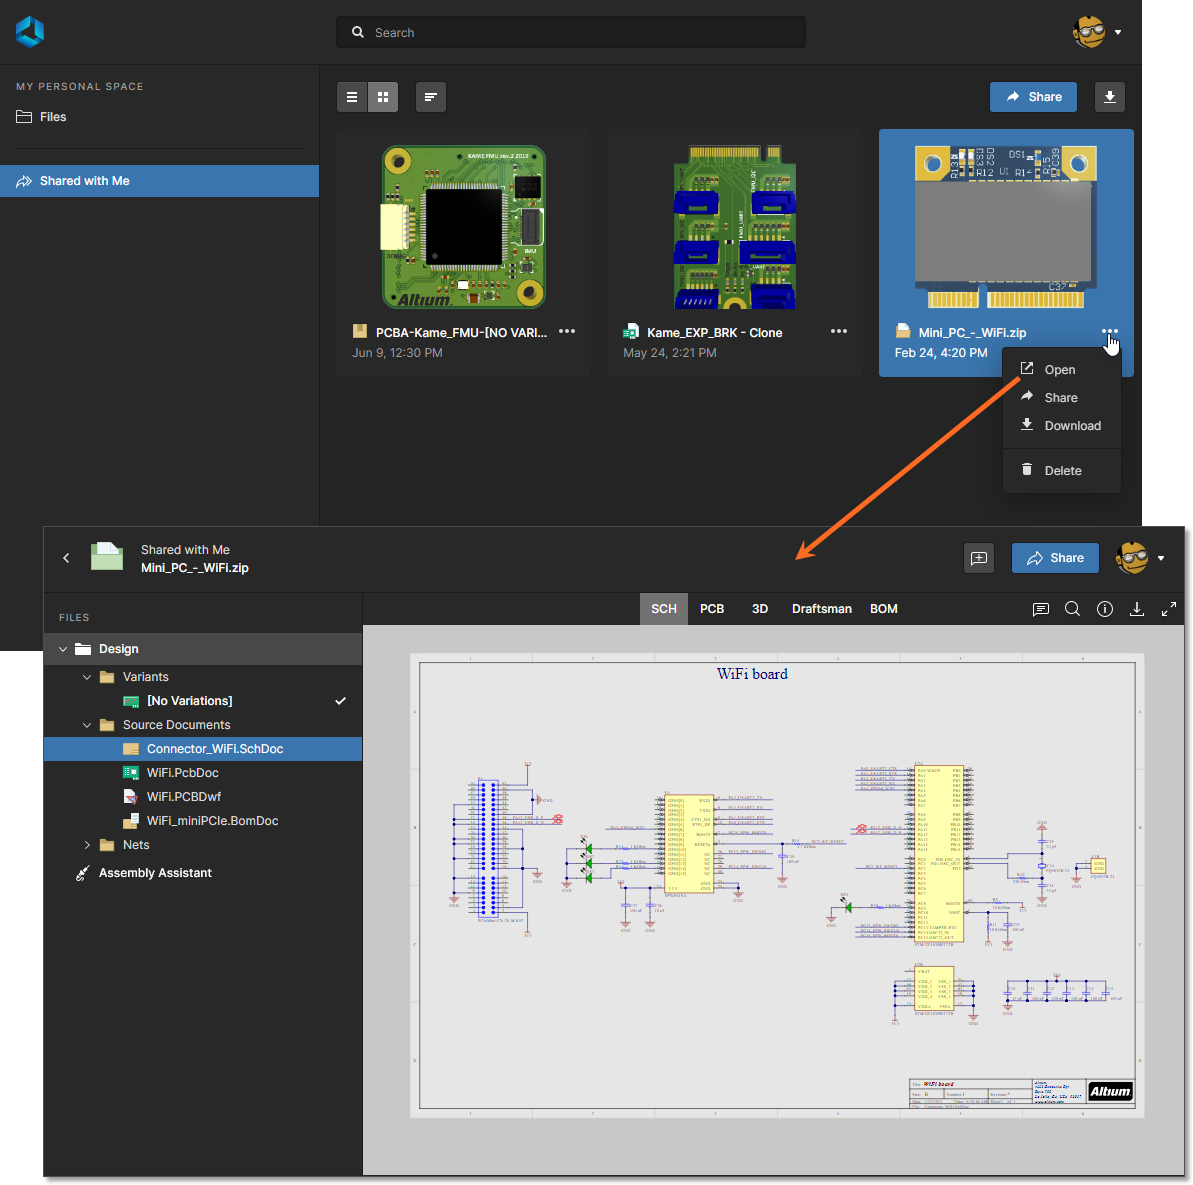The width and height of the screenshot is (1193, 1185).
Task: Select WiFi.PcbDoc file
Action: [202, 772]
